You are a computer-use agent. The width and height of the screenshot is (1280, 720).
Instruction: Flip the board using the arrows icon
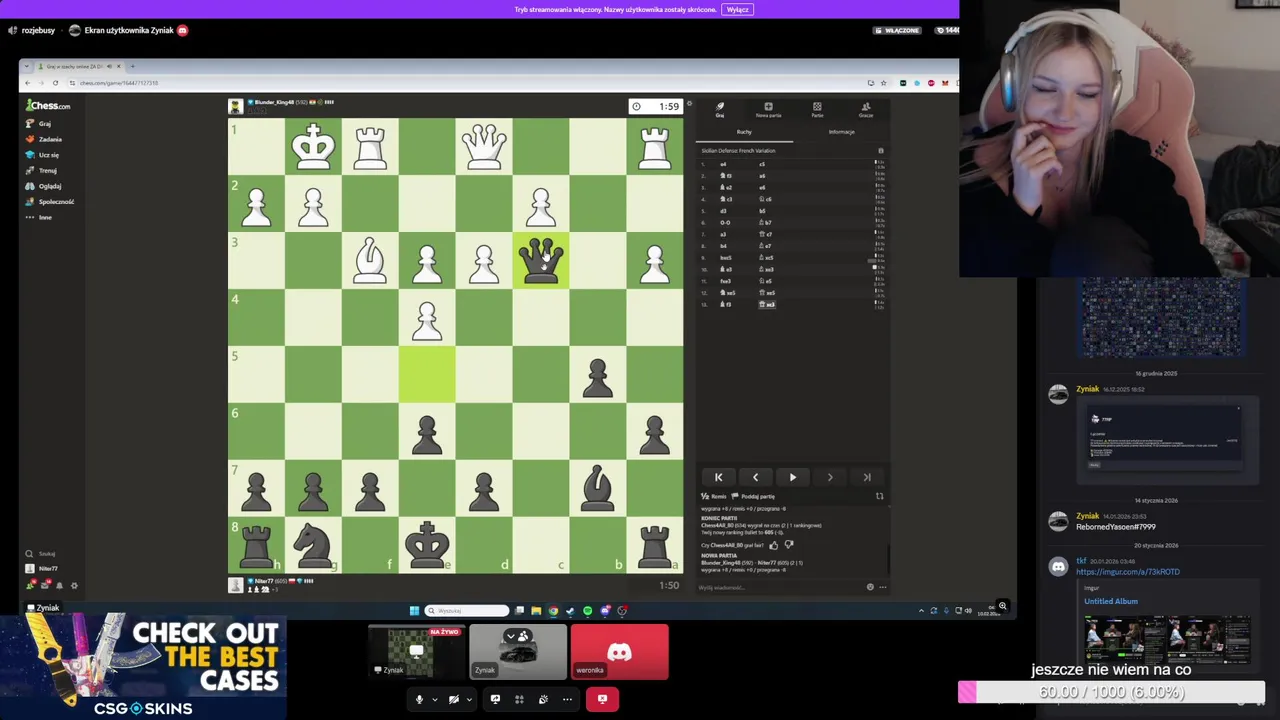click(x=880, y=496)
